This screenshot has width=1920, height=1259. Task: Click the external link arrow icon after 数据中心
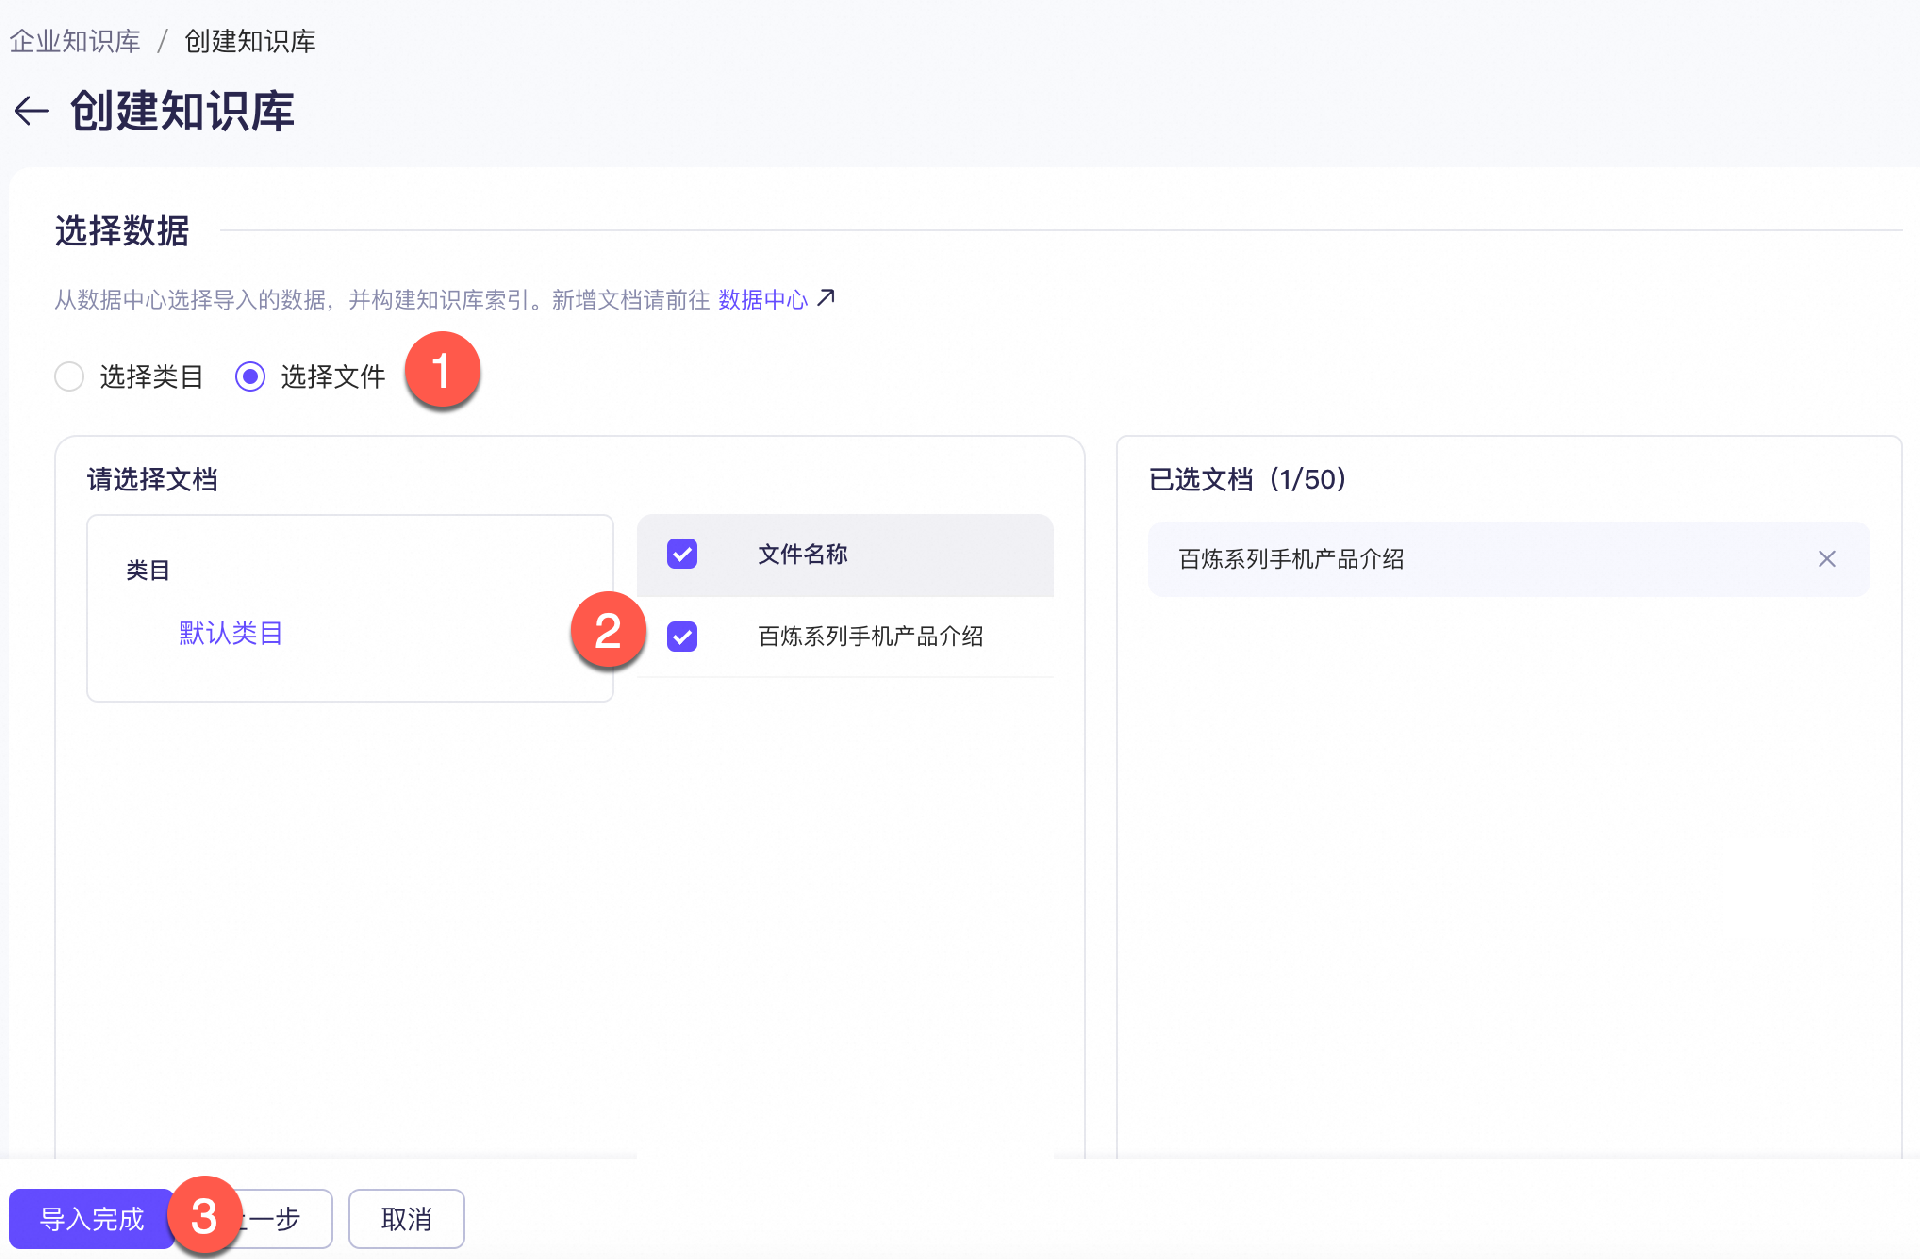(x=826, y=298)
